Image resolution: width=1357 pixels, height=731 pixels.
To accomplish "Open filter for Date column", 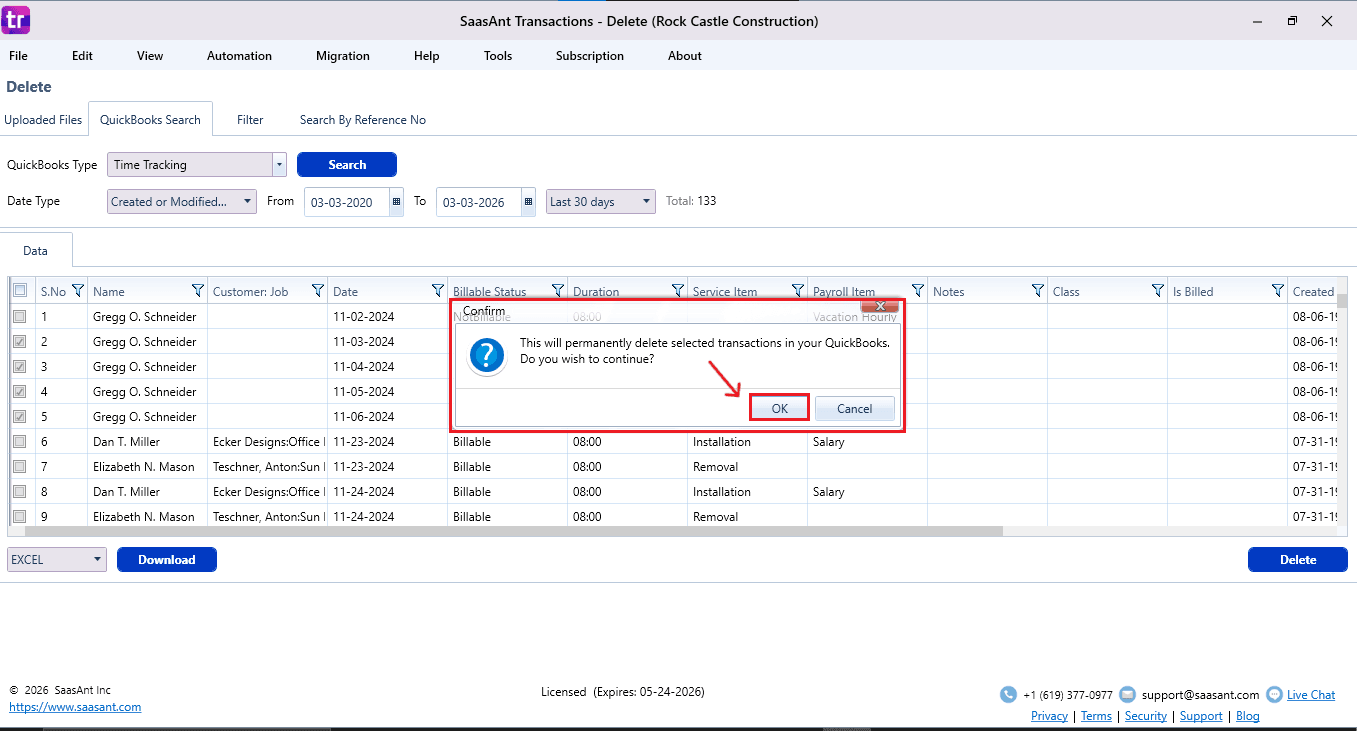I will [x=438, y=291].
